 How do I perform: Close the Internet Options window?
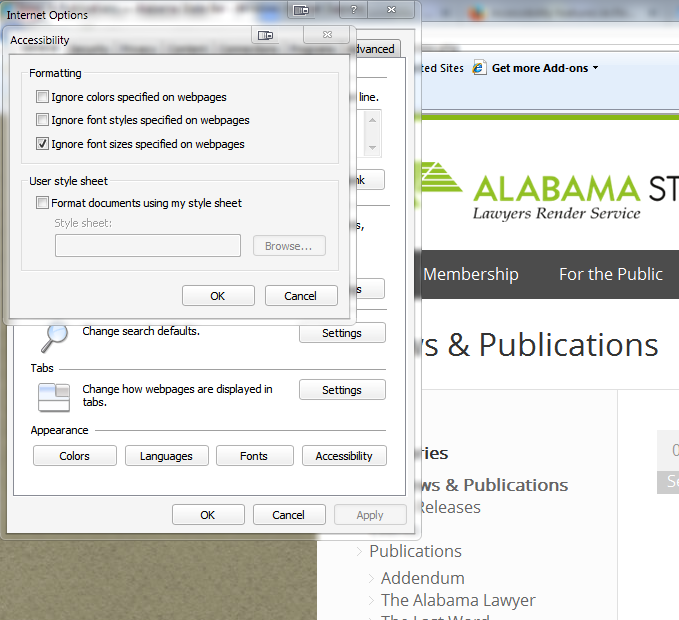(x=391, y=10)
